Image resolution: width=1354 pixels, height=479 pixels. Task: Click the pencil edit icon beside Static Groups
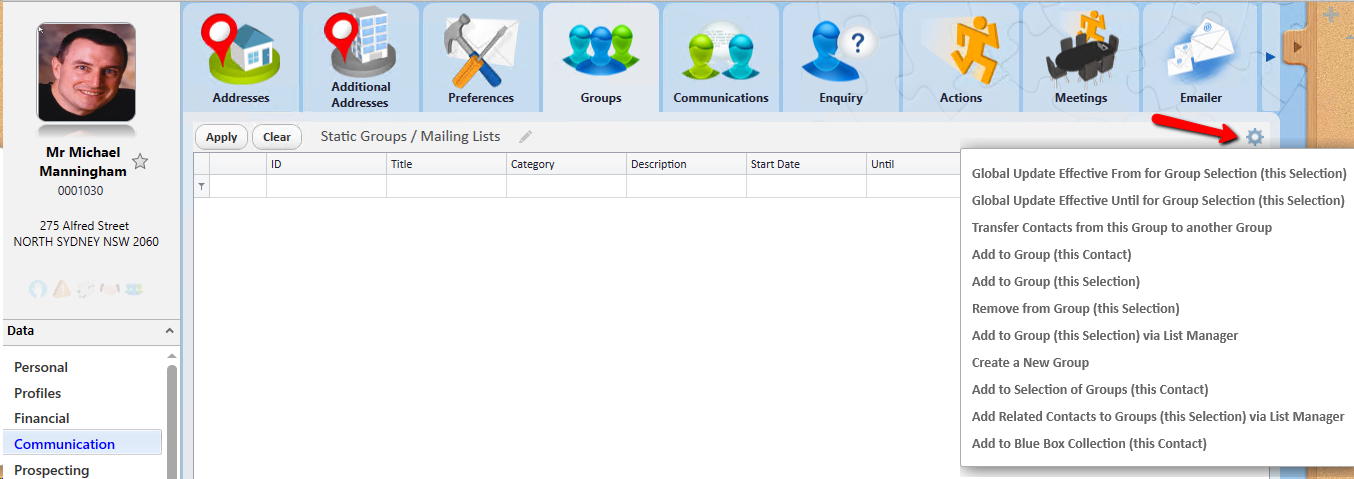(526, 137)
